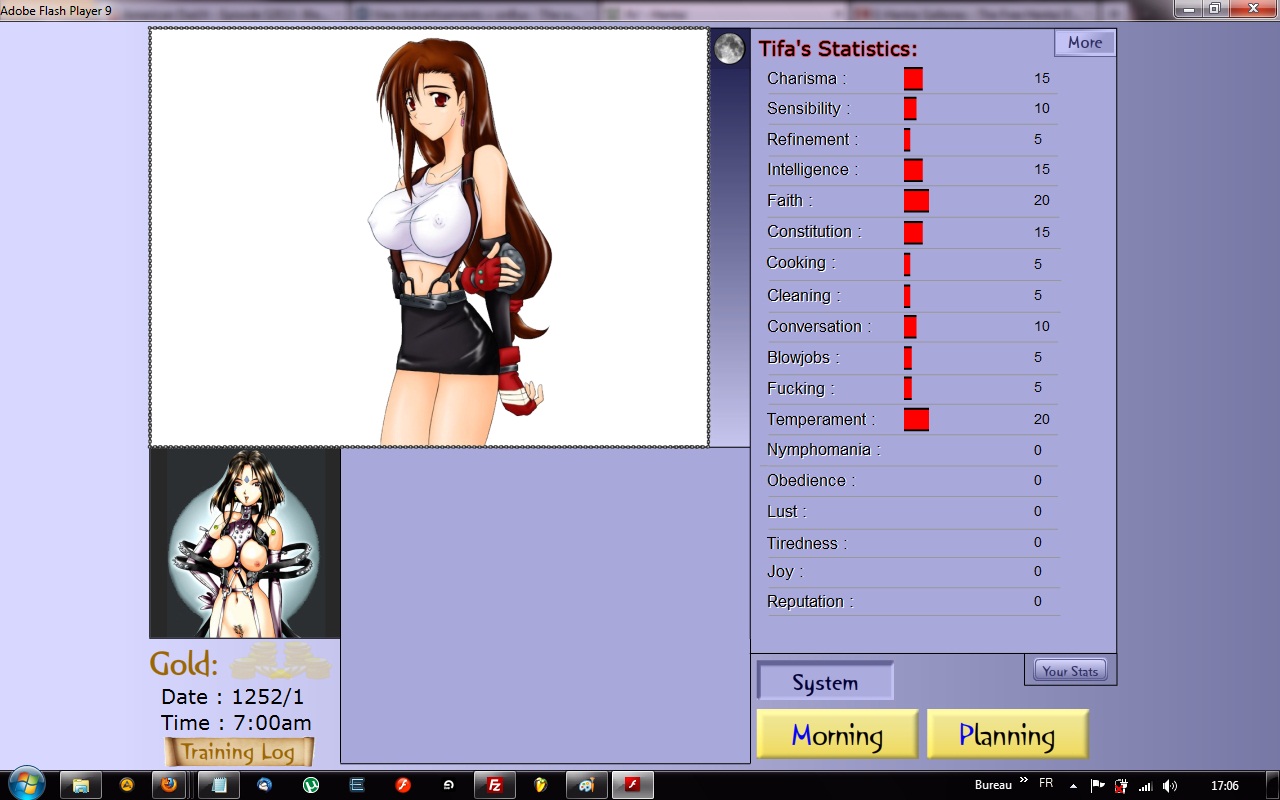The image size is (1280, 800).
Task: Click the Morning action button
Action: (837, 735)
